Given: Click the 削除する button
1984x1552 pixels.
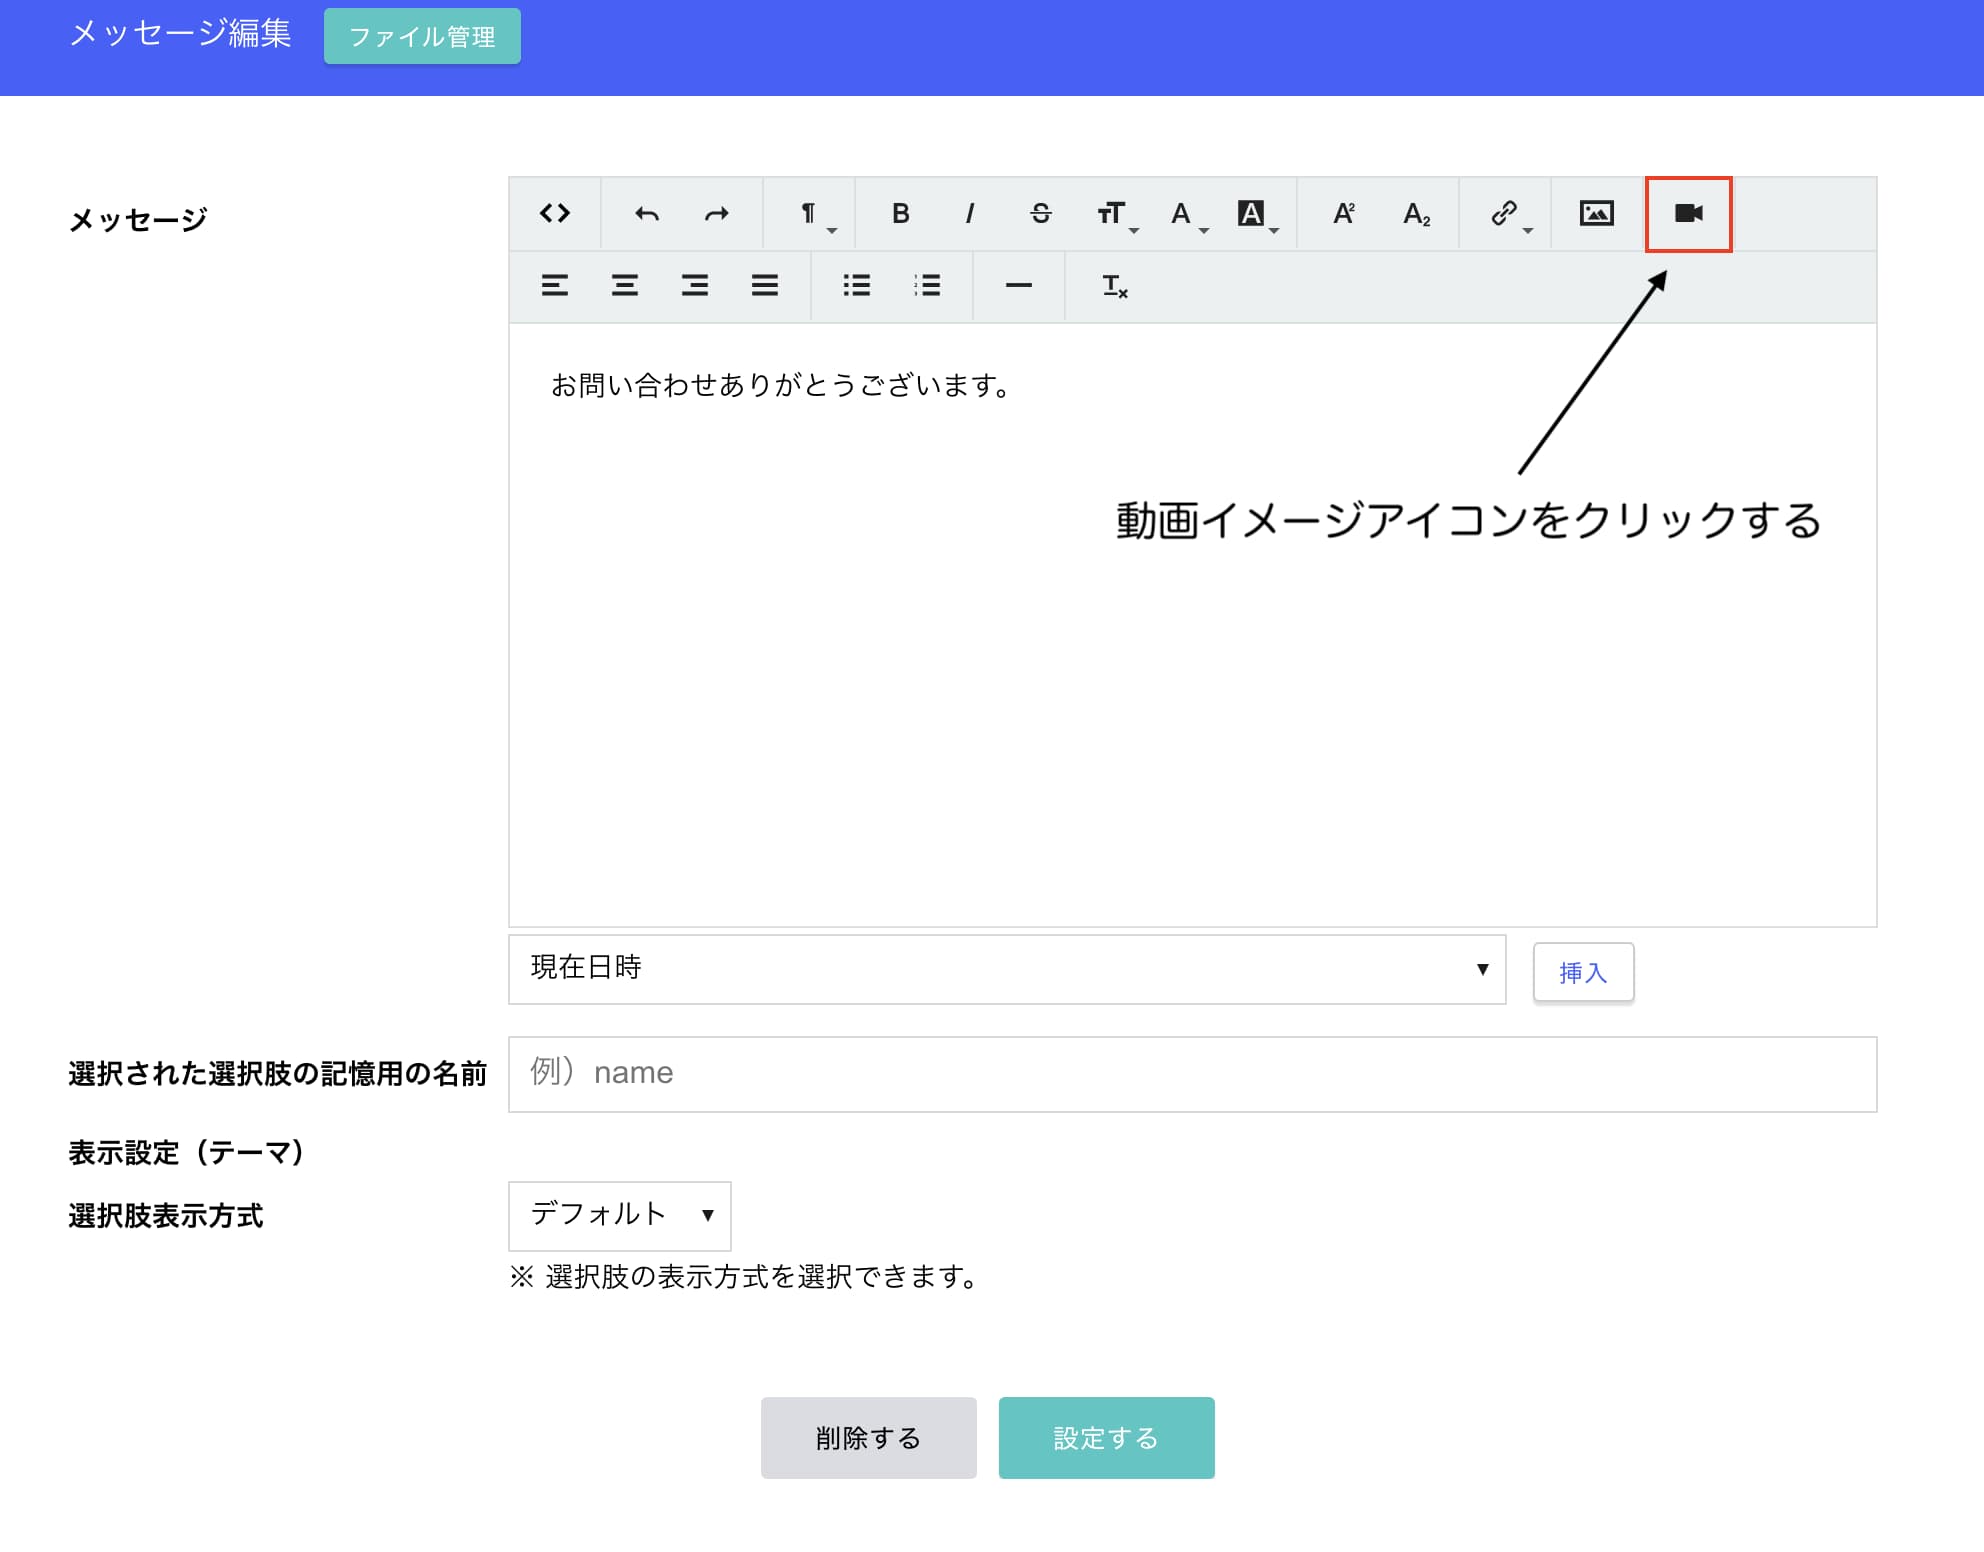Looking at the screenshot, I should tap(868, 1437).
